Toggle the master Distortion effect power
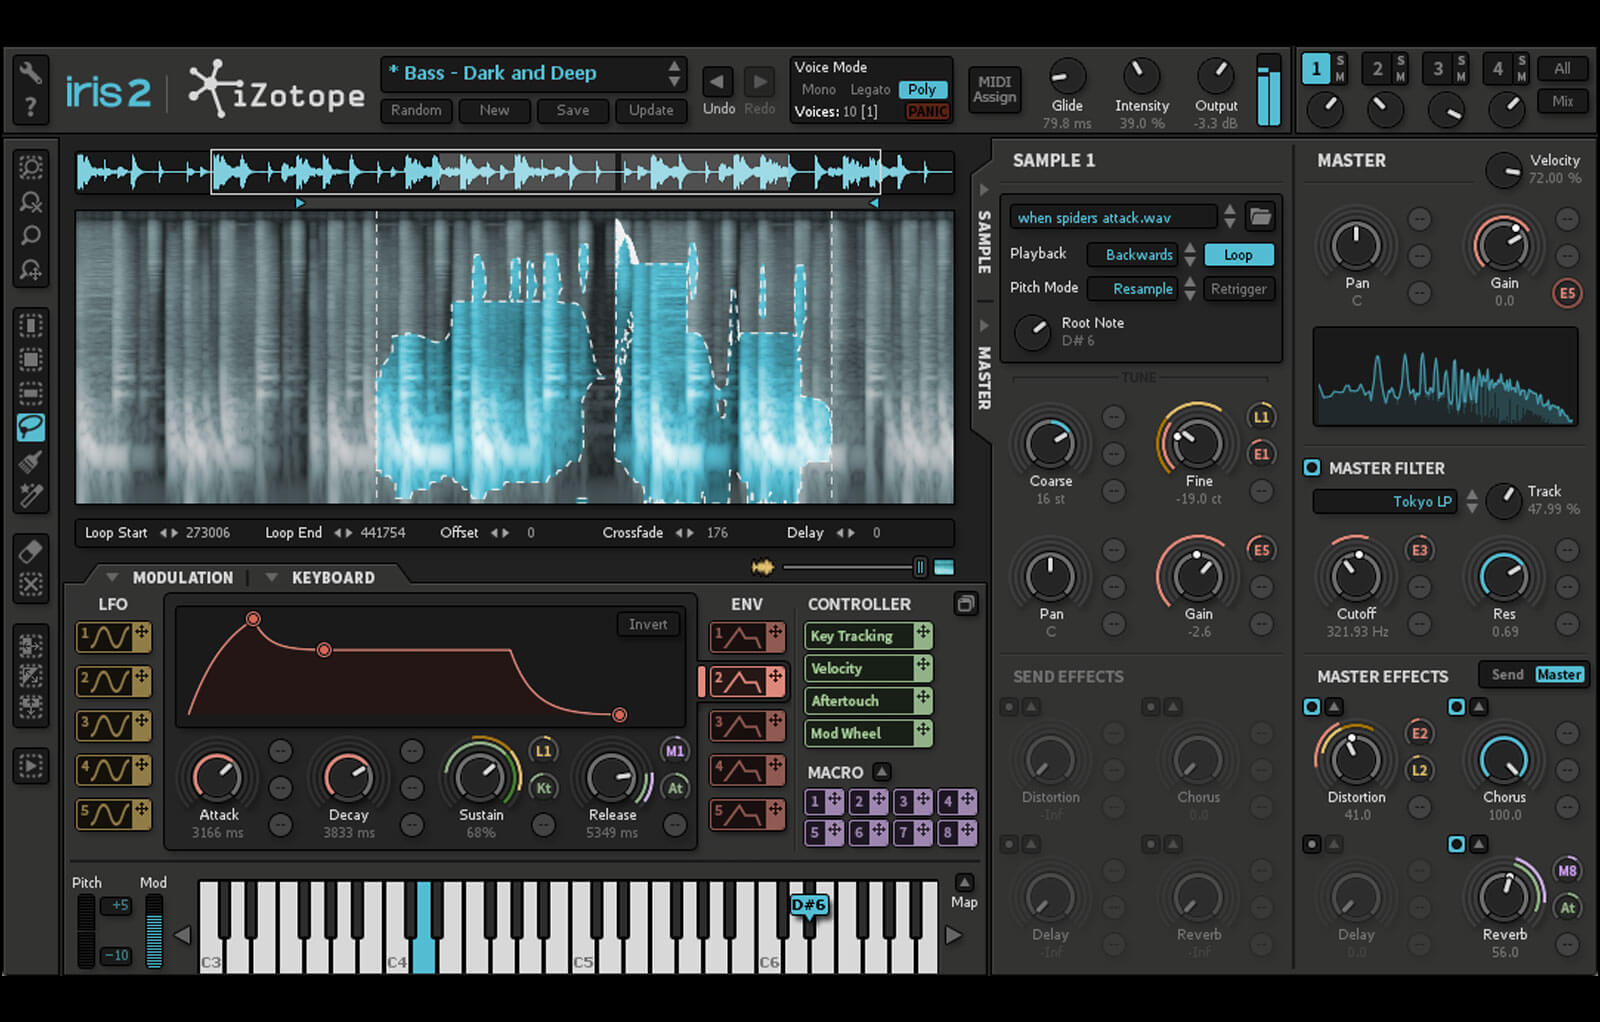Viewport: 1600px width, 1022px height. coord(1311,707)
